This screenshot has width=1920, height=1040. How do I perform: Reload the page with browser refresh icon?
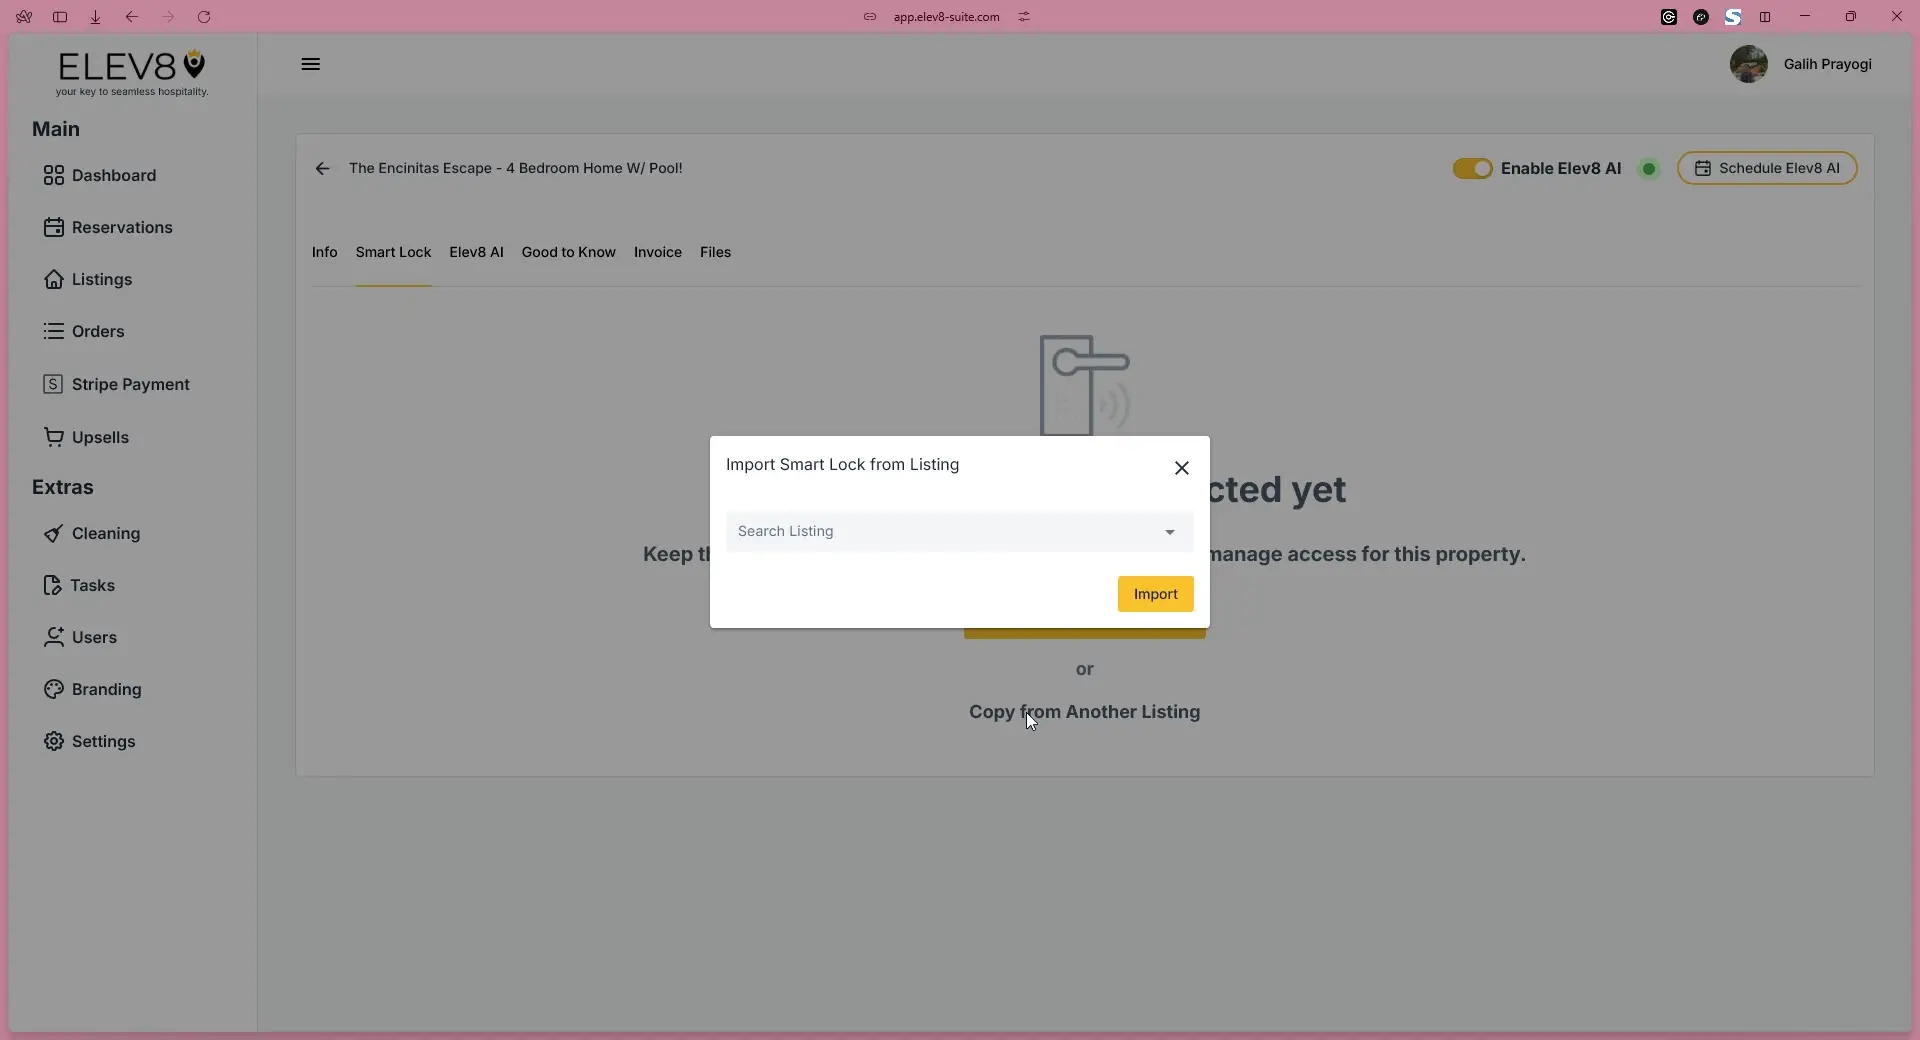pos(204,17)
